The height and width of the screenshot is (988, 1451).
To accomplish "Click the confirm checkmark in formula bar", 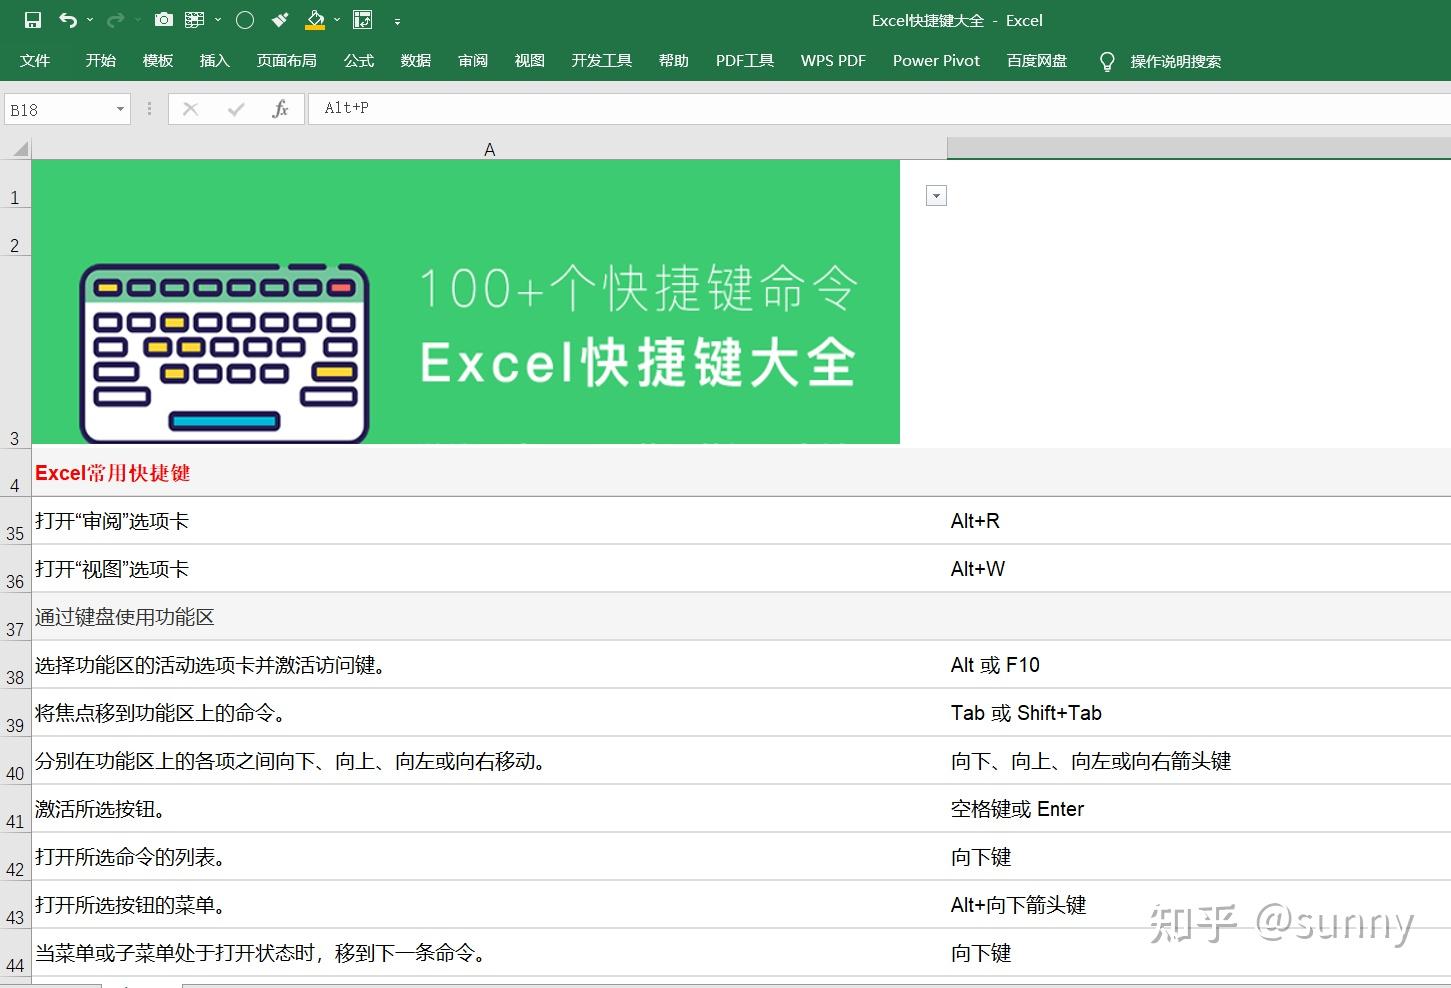I will click(x=236, y=109).
